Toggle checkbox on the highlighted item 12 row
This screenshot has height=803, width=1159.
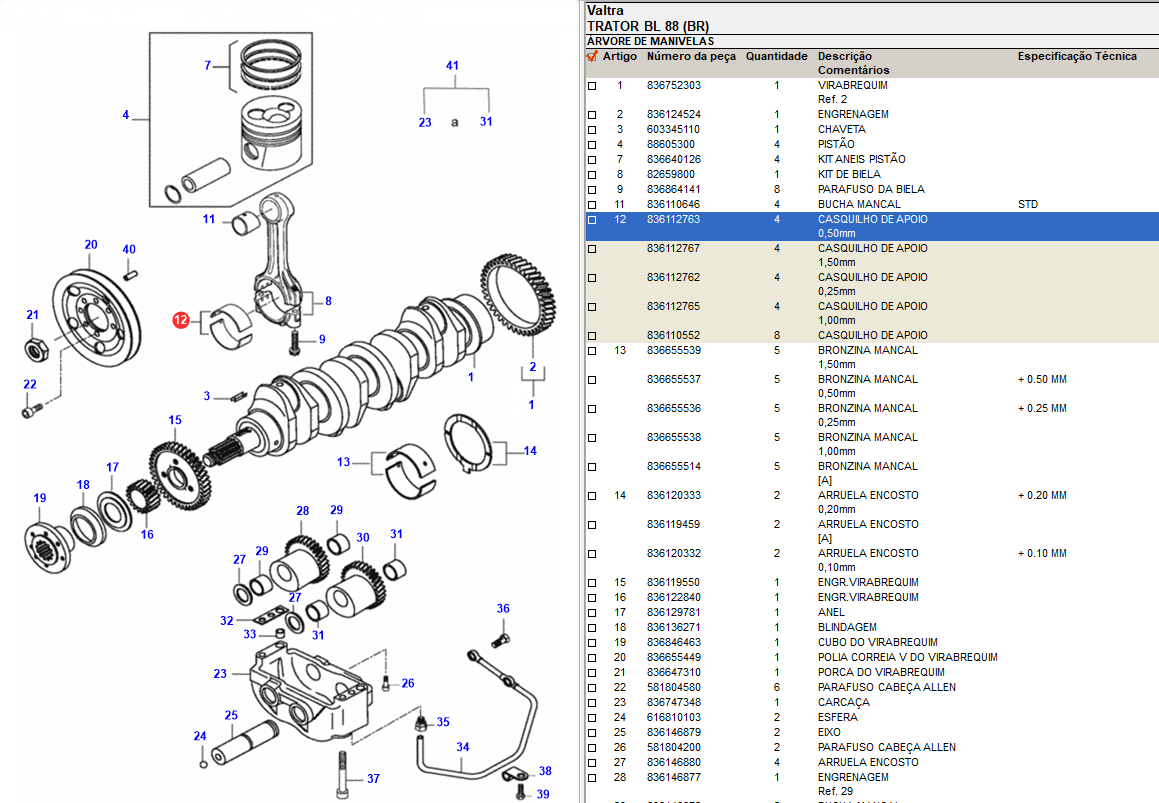(x=592, y=220)
